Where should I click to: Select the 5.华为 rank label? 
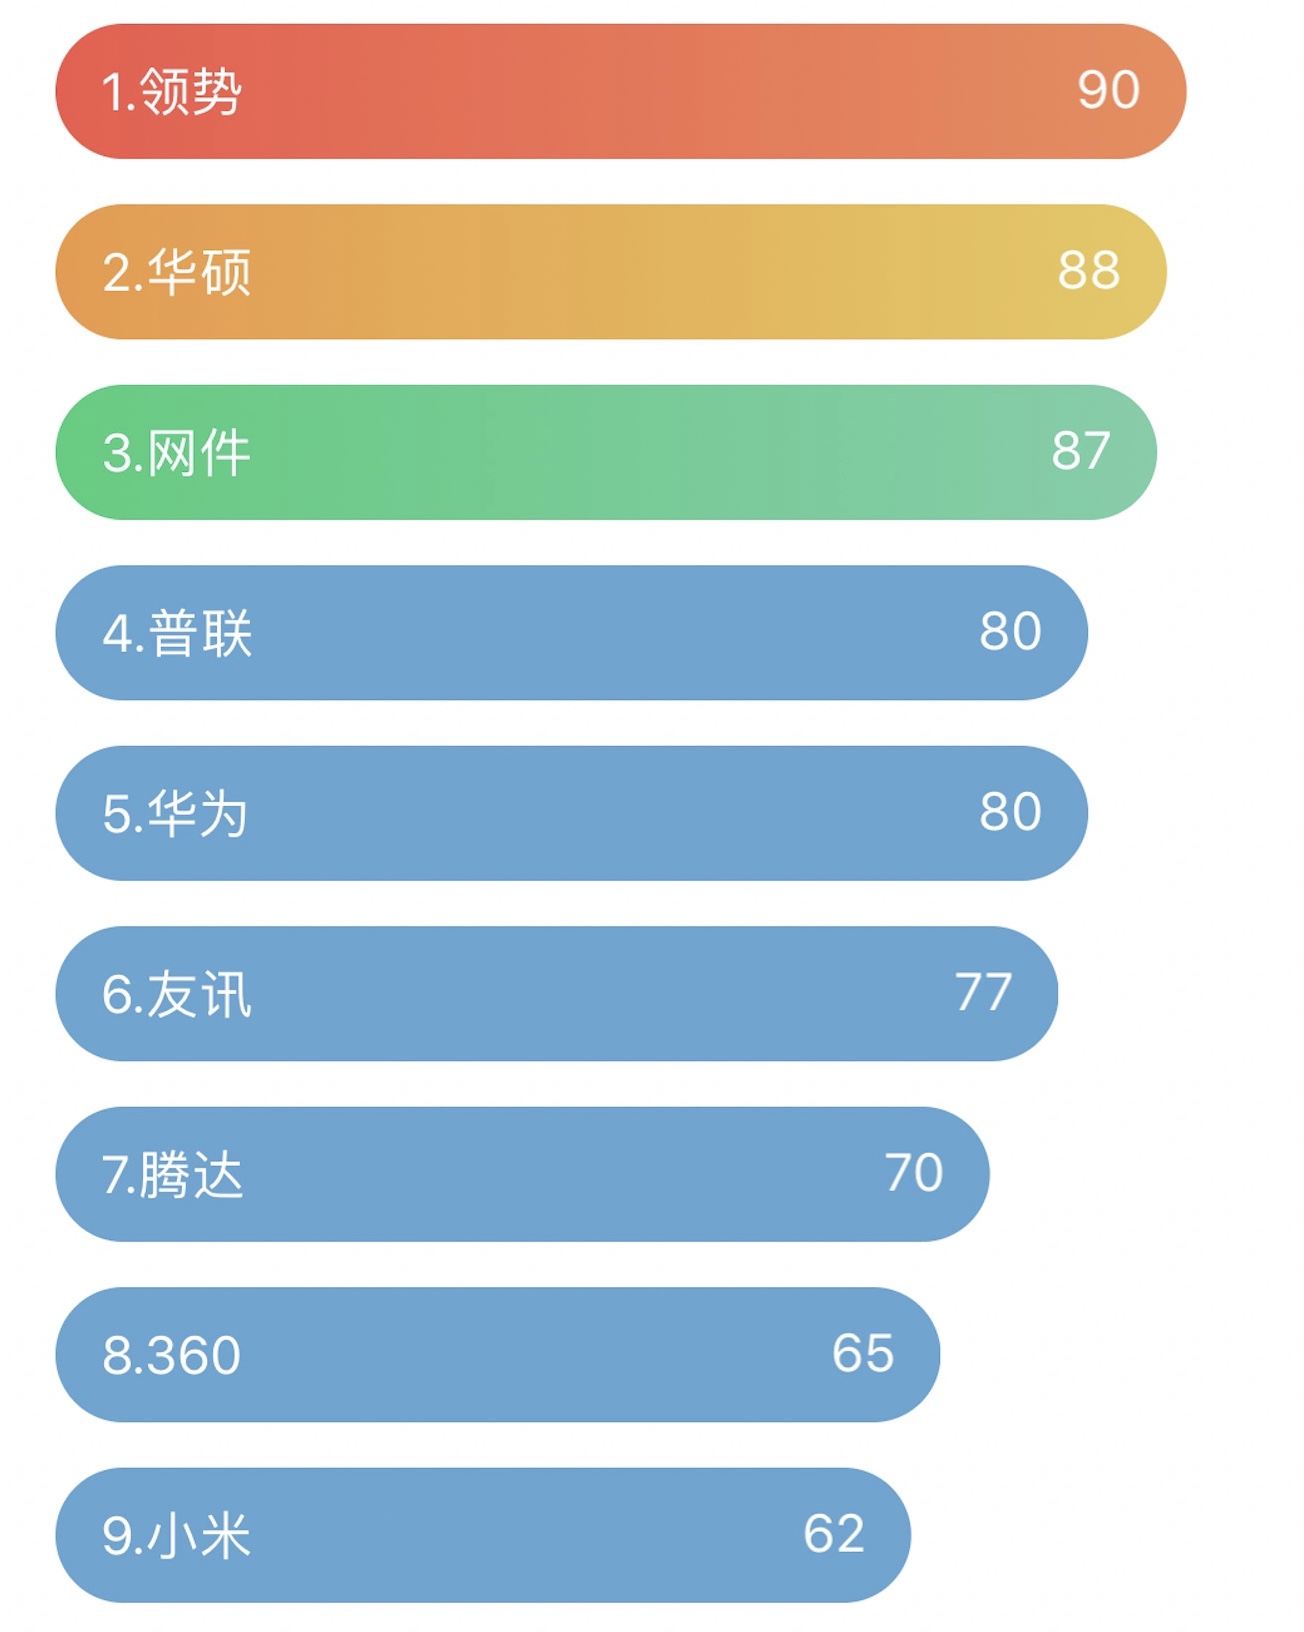click(175, 814)
